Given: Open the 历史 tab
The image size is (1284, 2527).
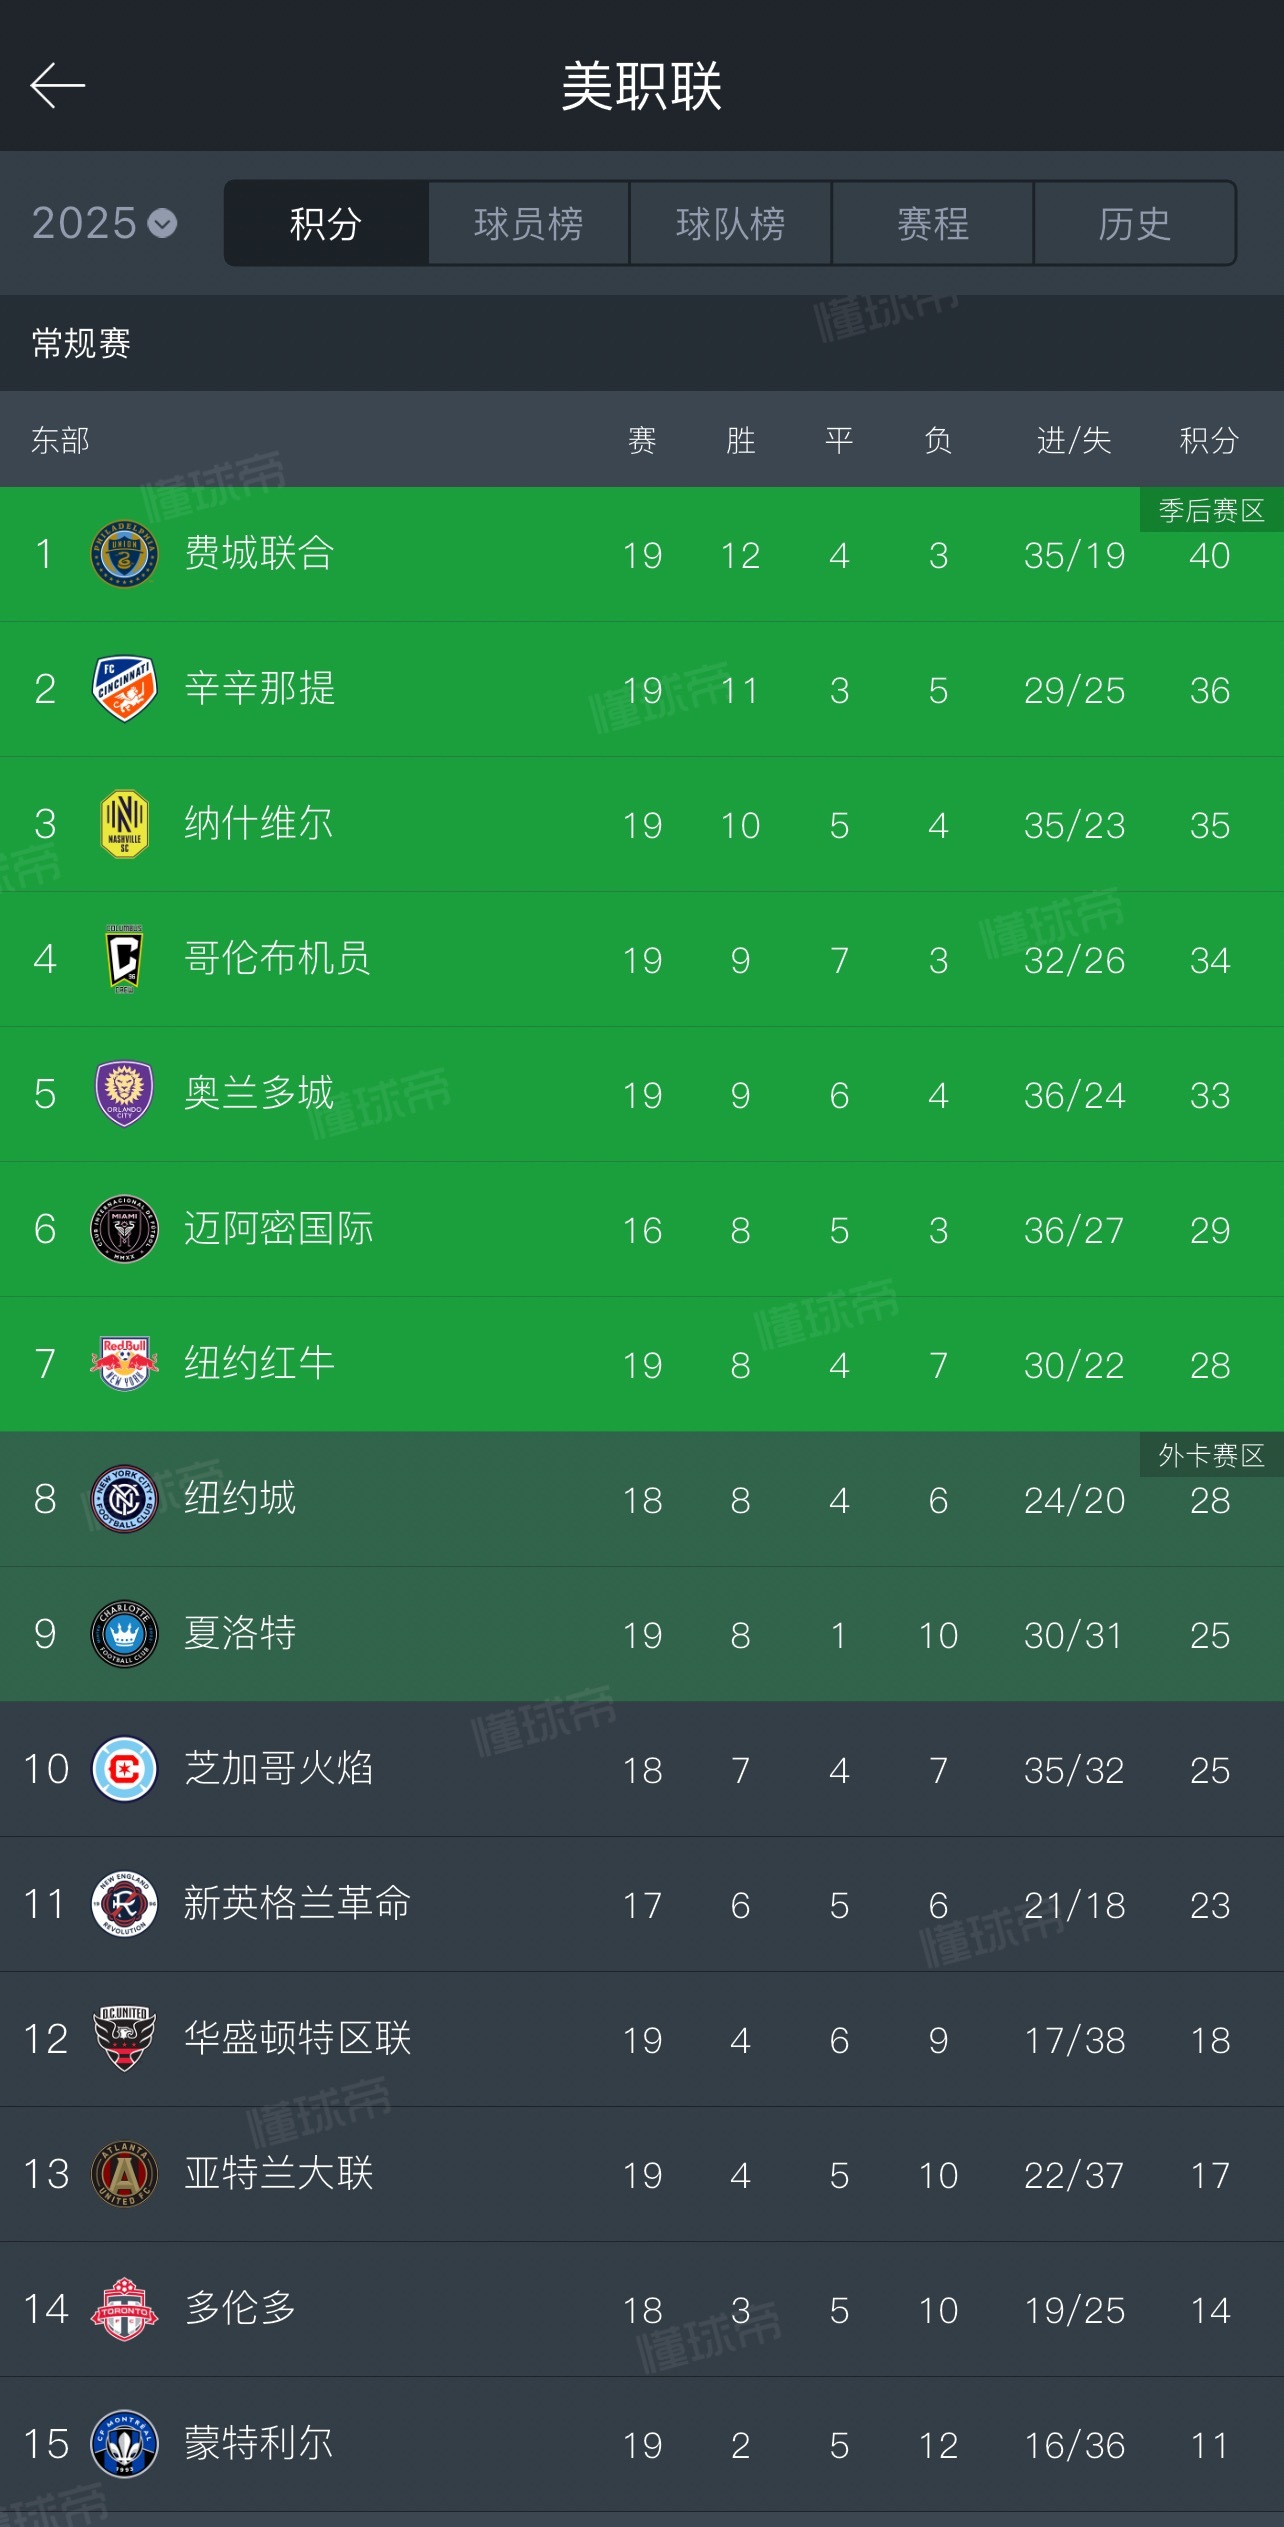Looking at the screenshot, I should [1134, 223].
